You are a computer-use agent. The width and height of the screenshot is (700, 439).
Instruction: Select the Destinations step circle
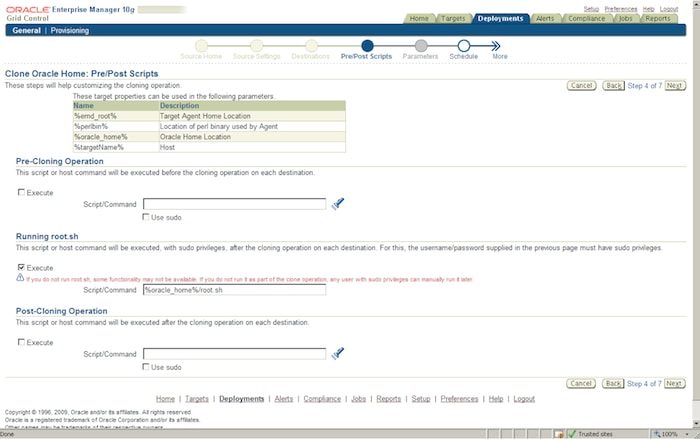(311, 46)
